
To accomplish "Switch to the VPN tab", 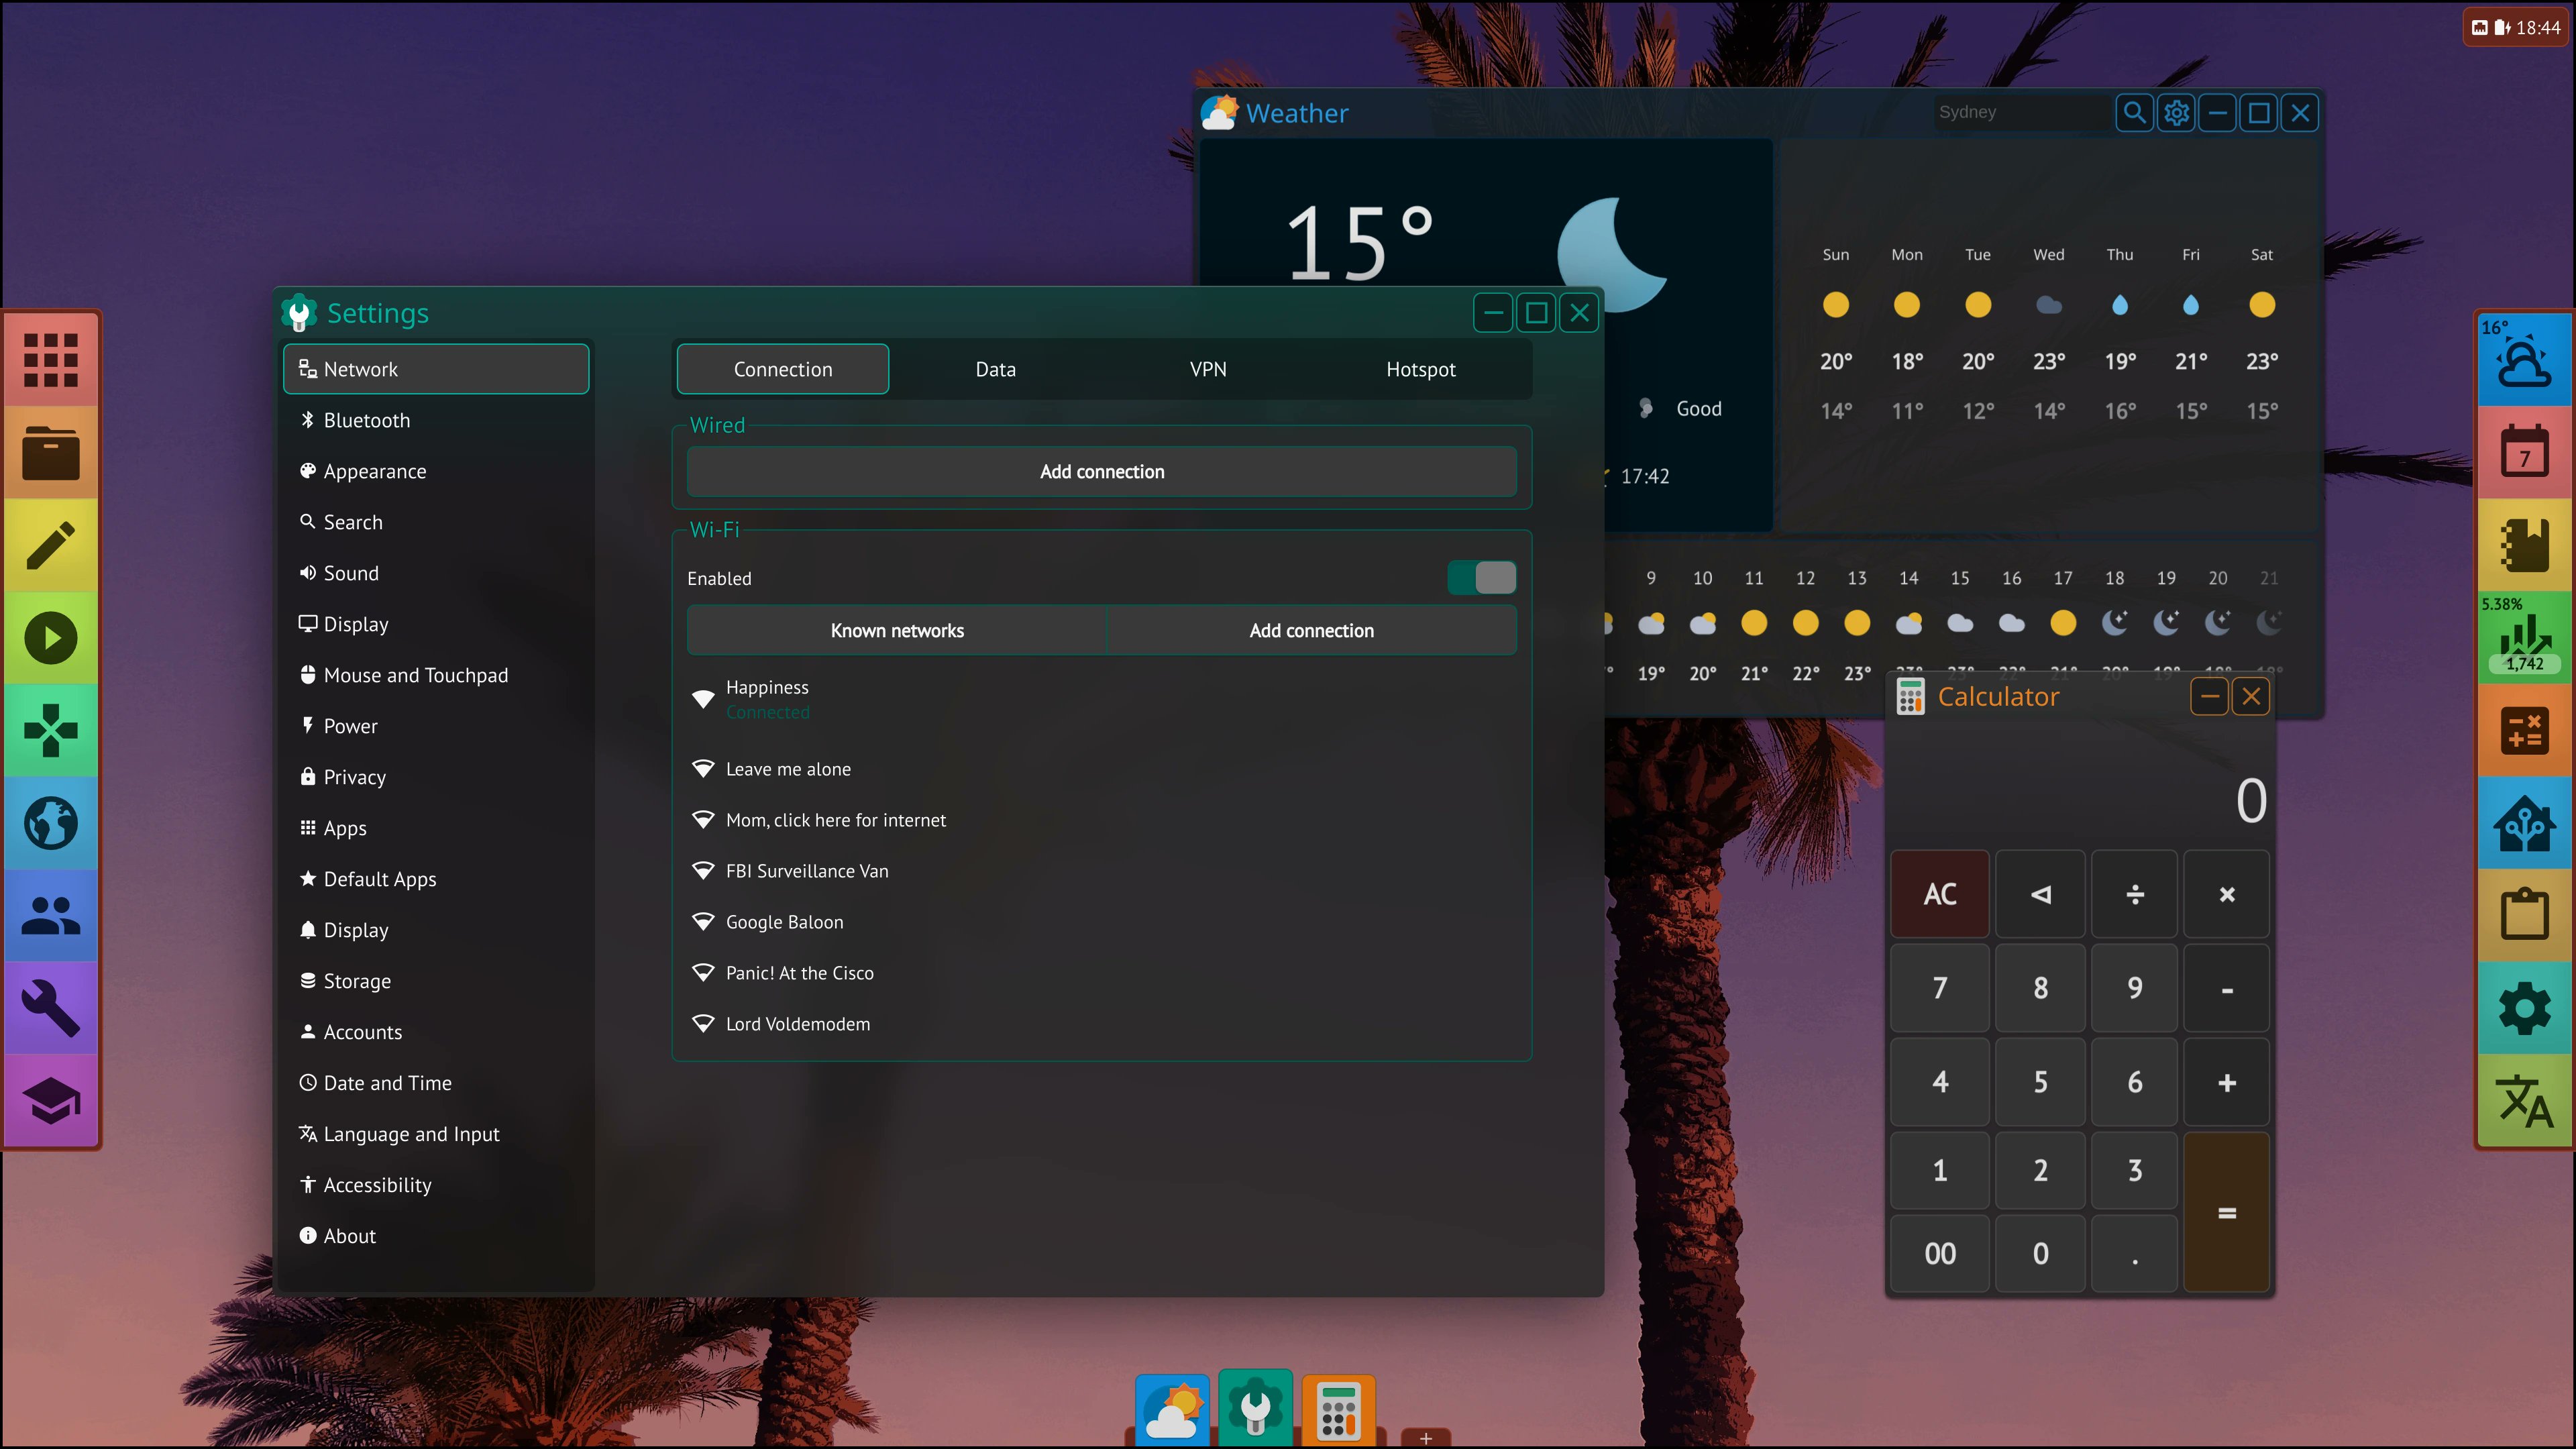I will coord(1208,368).
